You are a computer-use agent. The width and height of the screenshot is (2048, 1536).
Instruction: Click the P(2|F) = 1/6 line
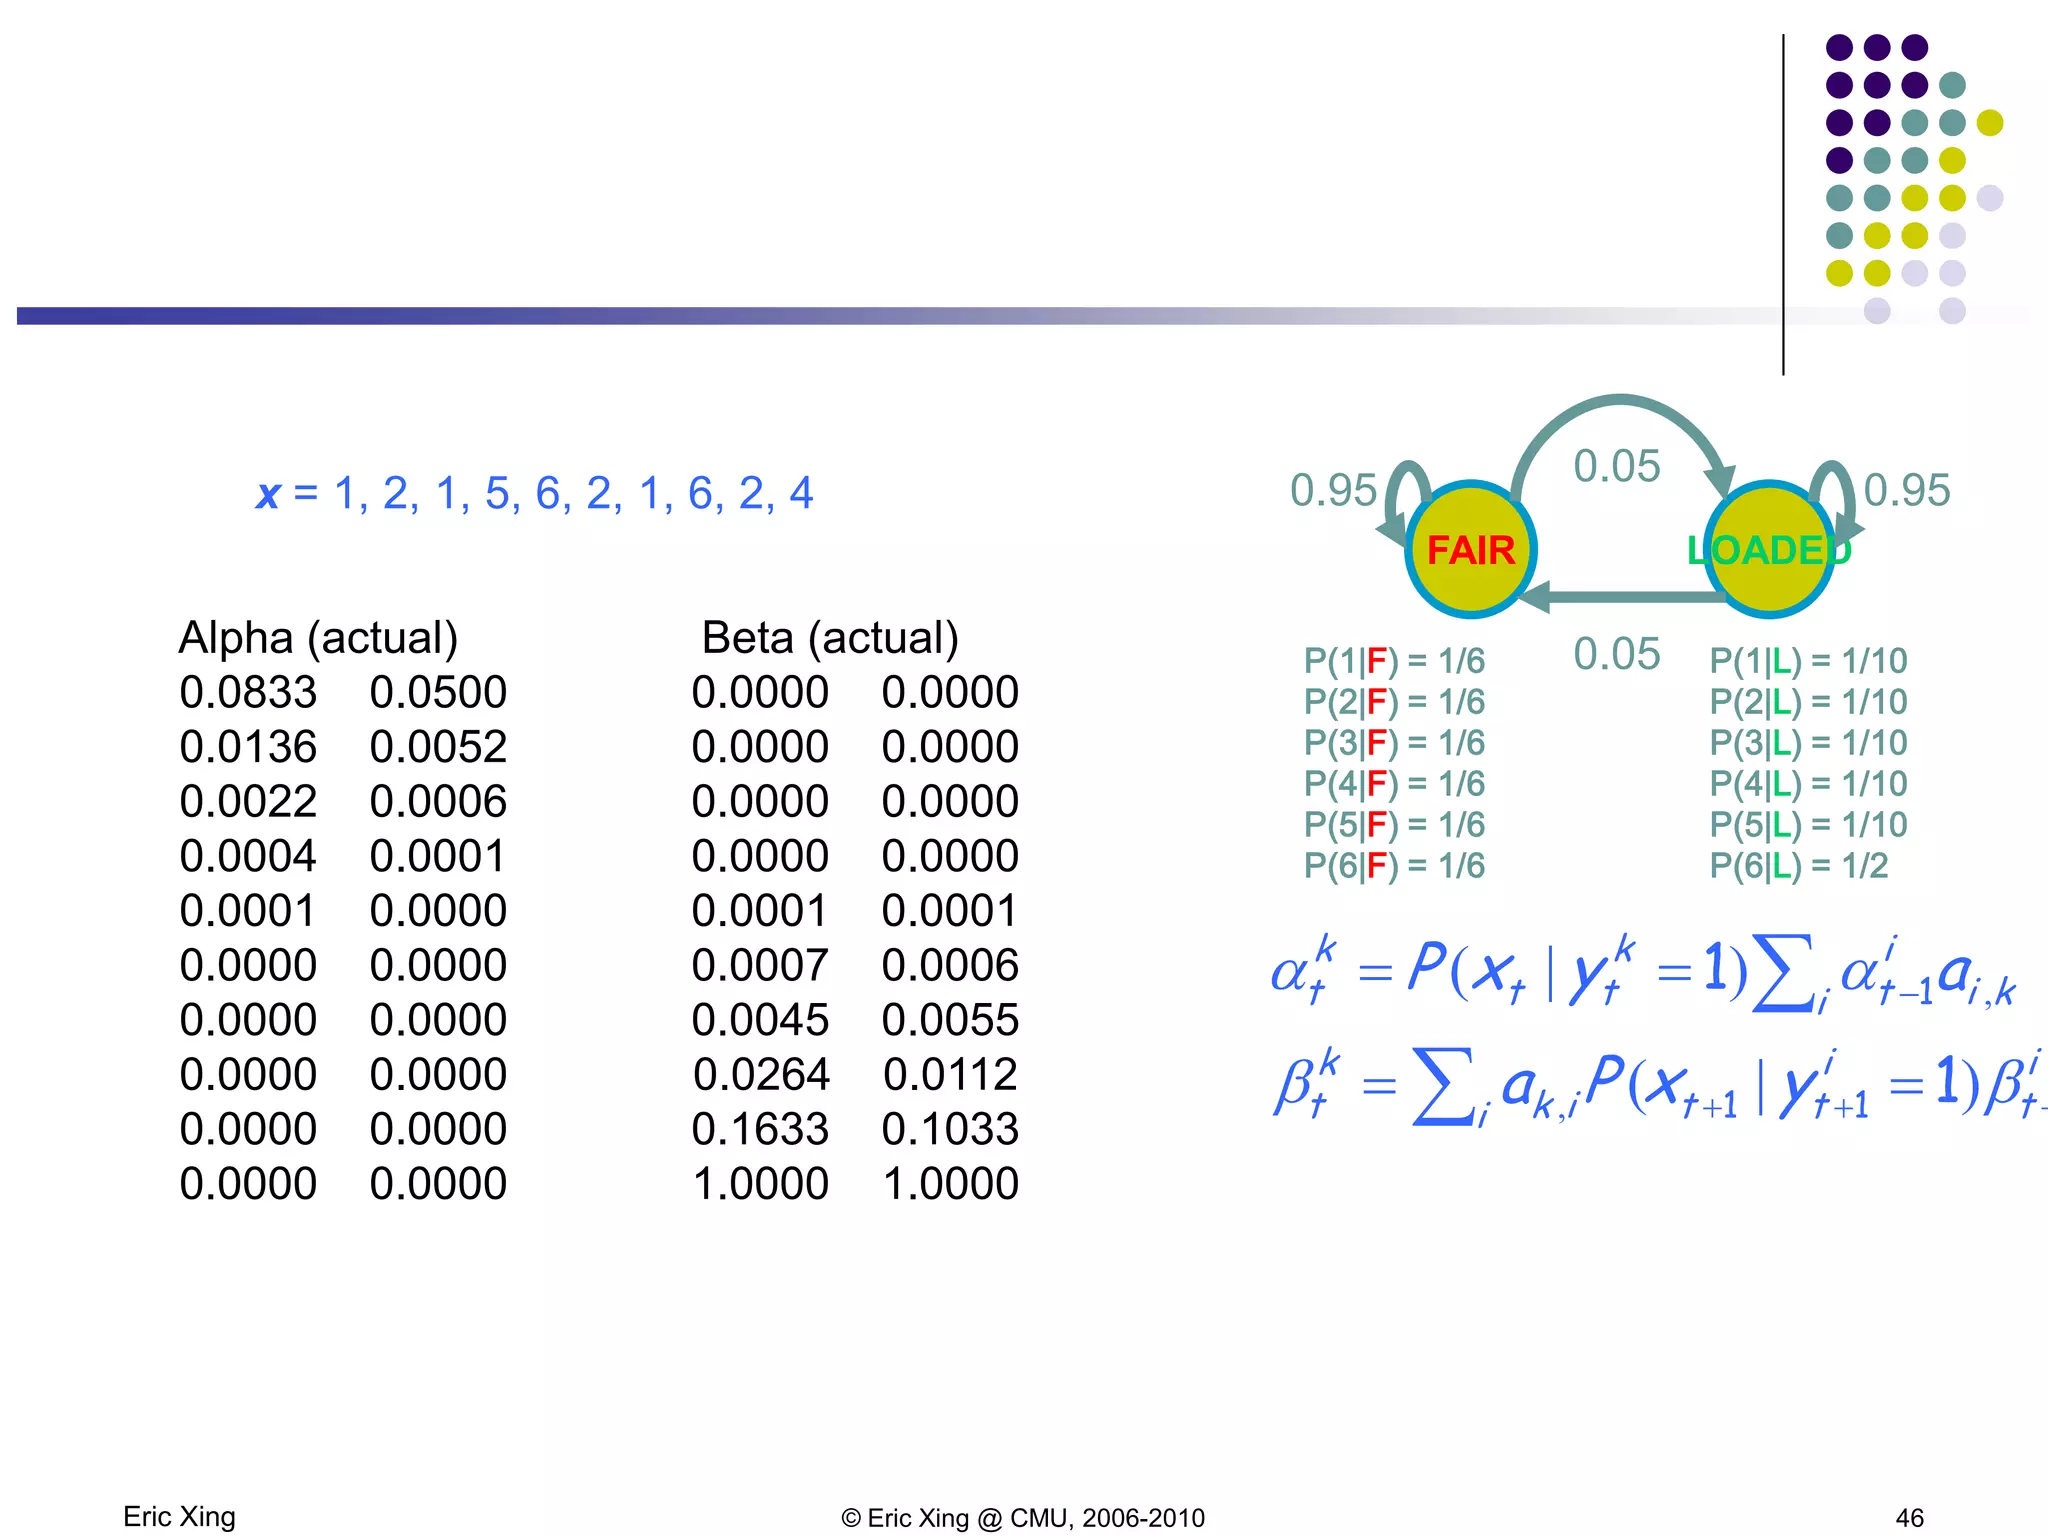[1394, 702]
